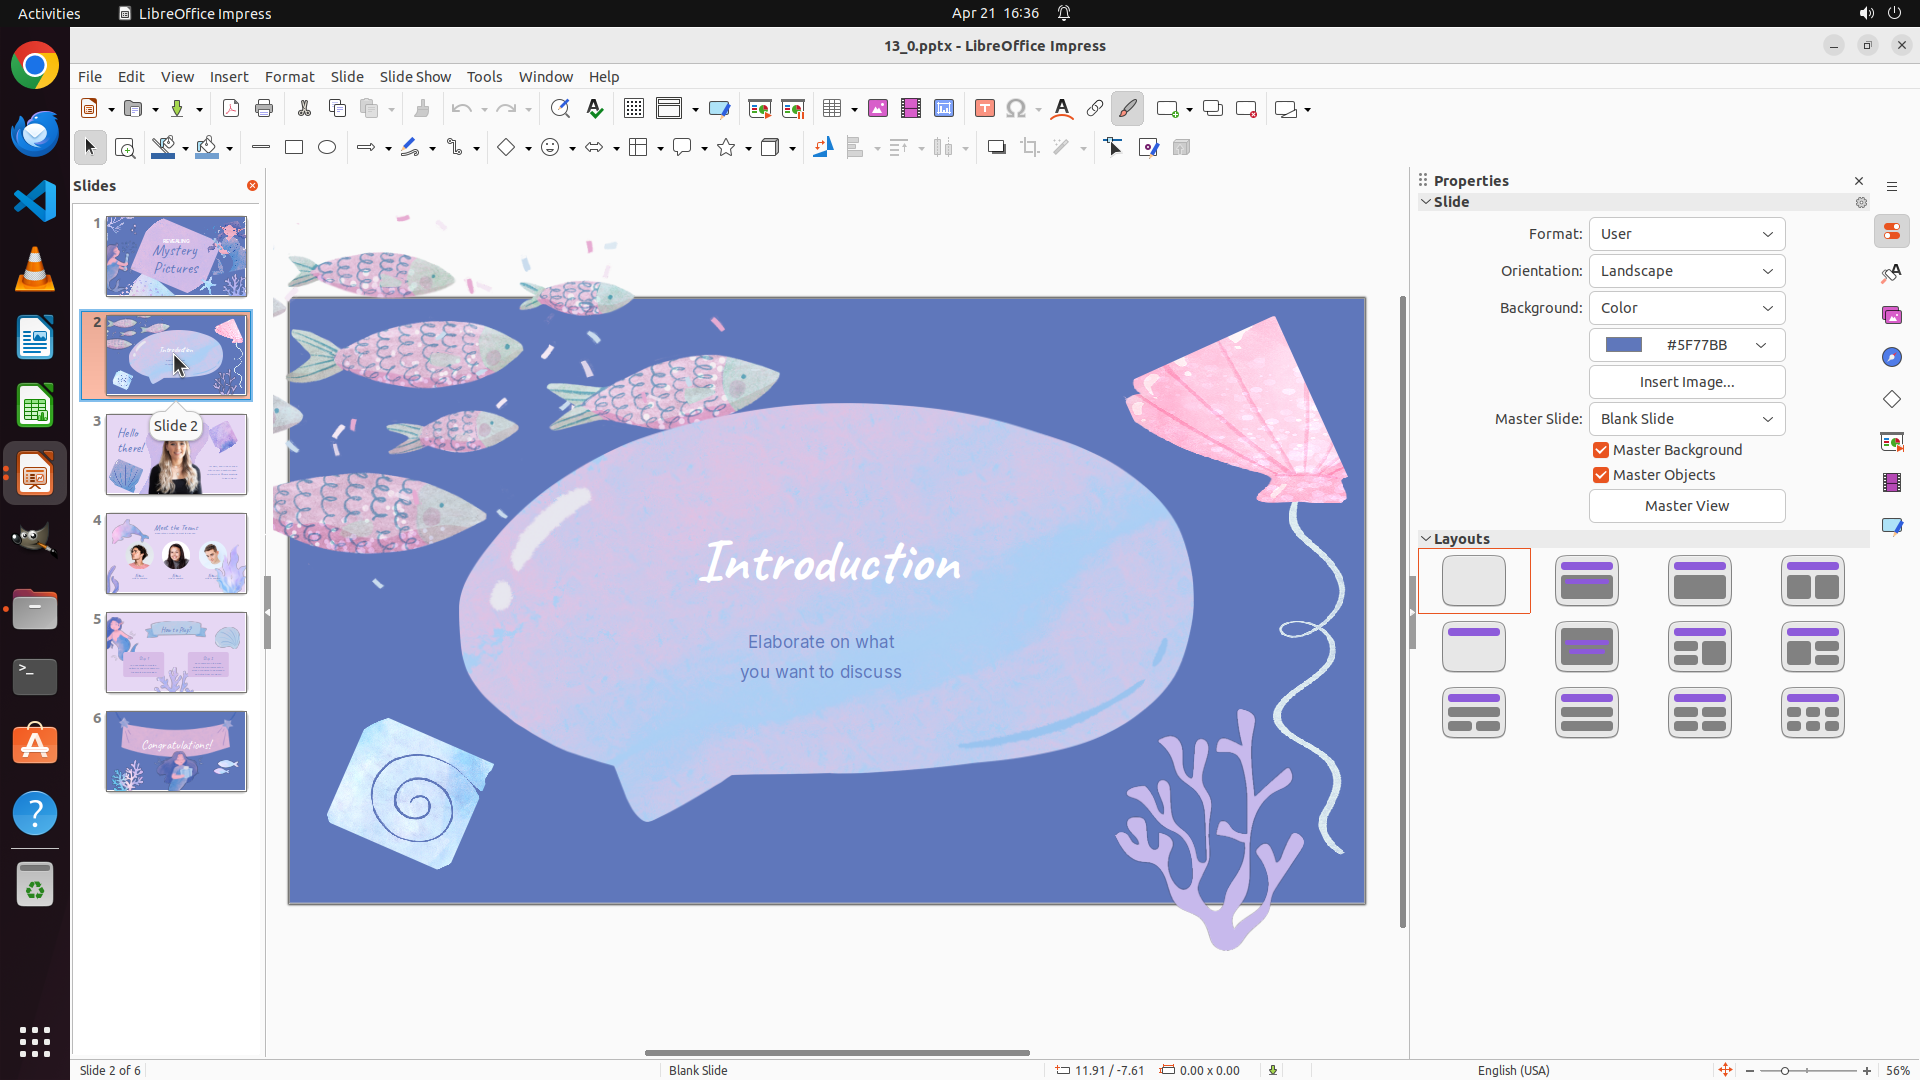
Task: Toggle the Show Draw Functions button
Action: tap(1127, 109)
